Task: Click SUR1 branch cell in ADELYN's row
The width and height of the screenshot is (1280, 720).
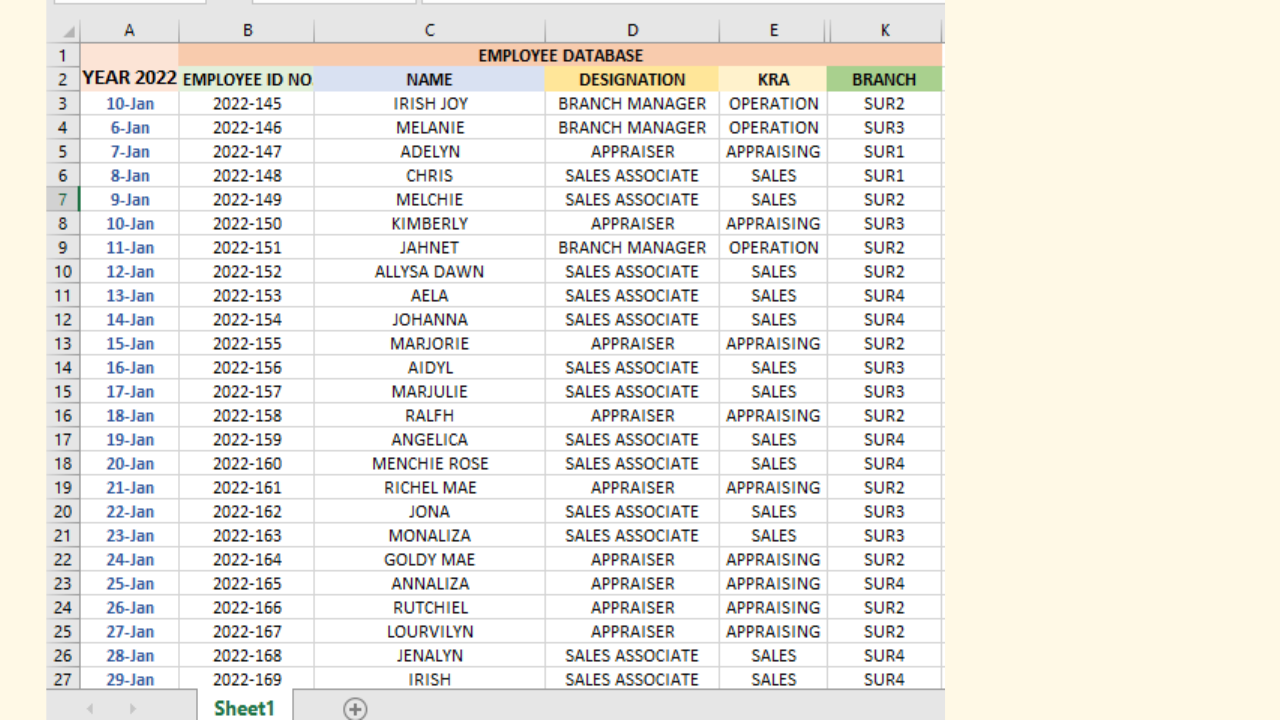Action: click(x=885, y=152)
